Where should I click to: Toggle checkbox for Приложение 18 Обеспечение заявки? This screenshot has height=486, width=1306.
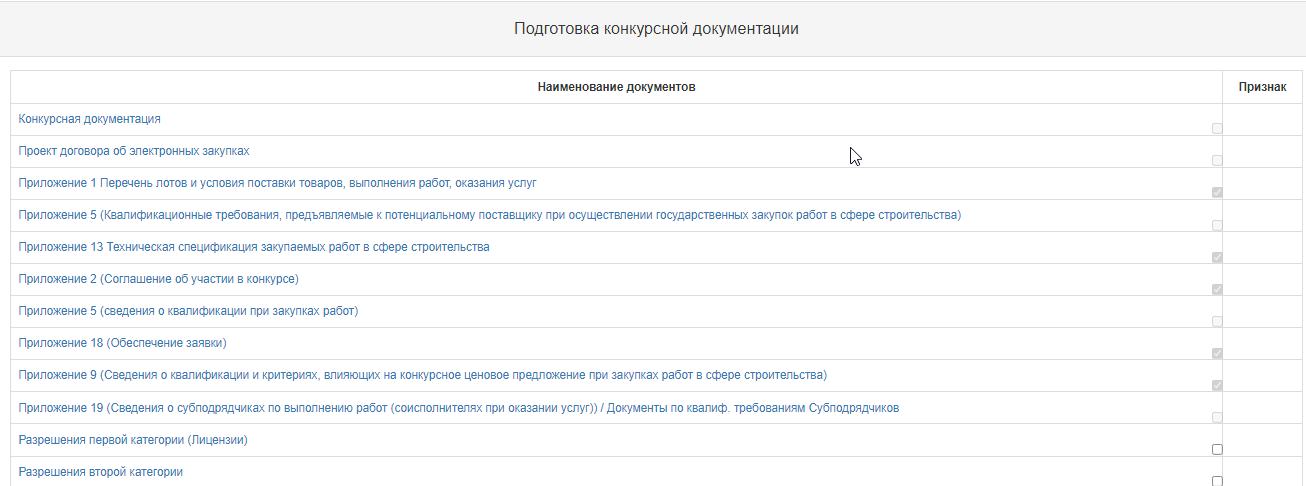pyautogui.click(x=1217, y=353)
